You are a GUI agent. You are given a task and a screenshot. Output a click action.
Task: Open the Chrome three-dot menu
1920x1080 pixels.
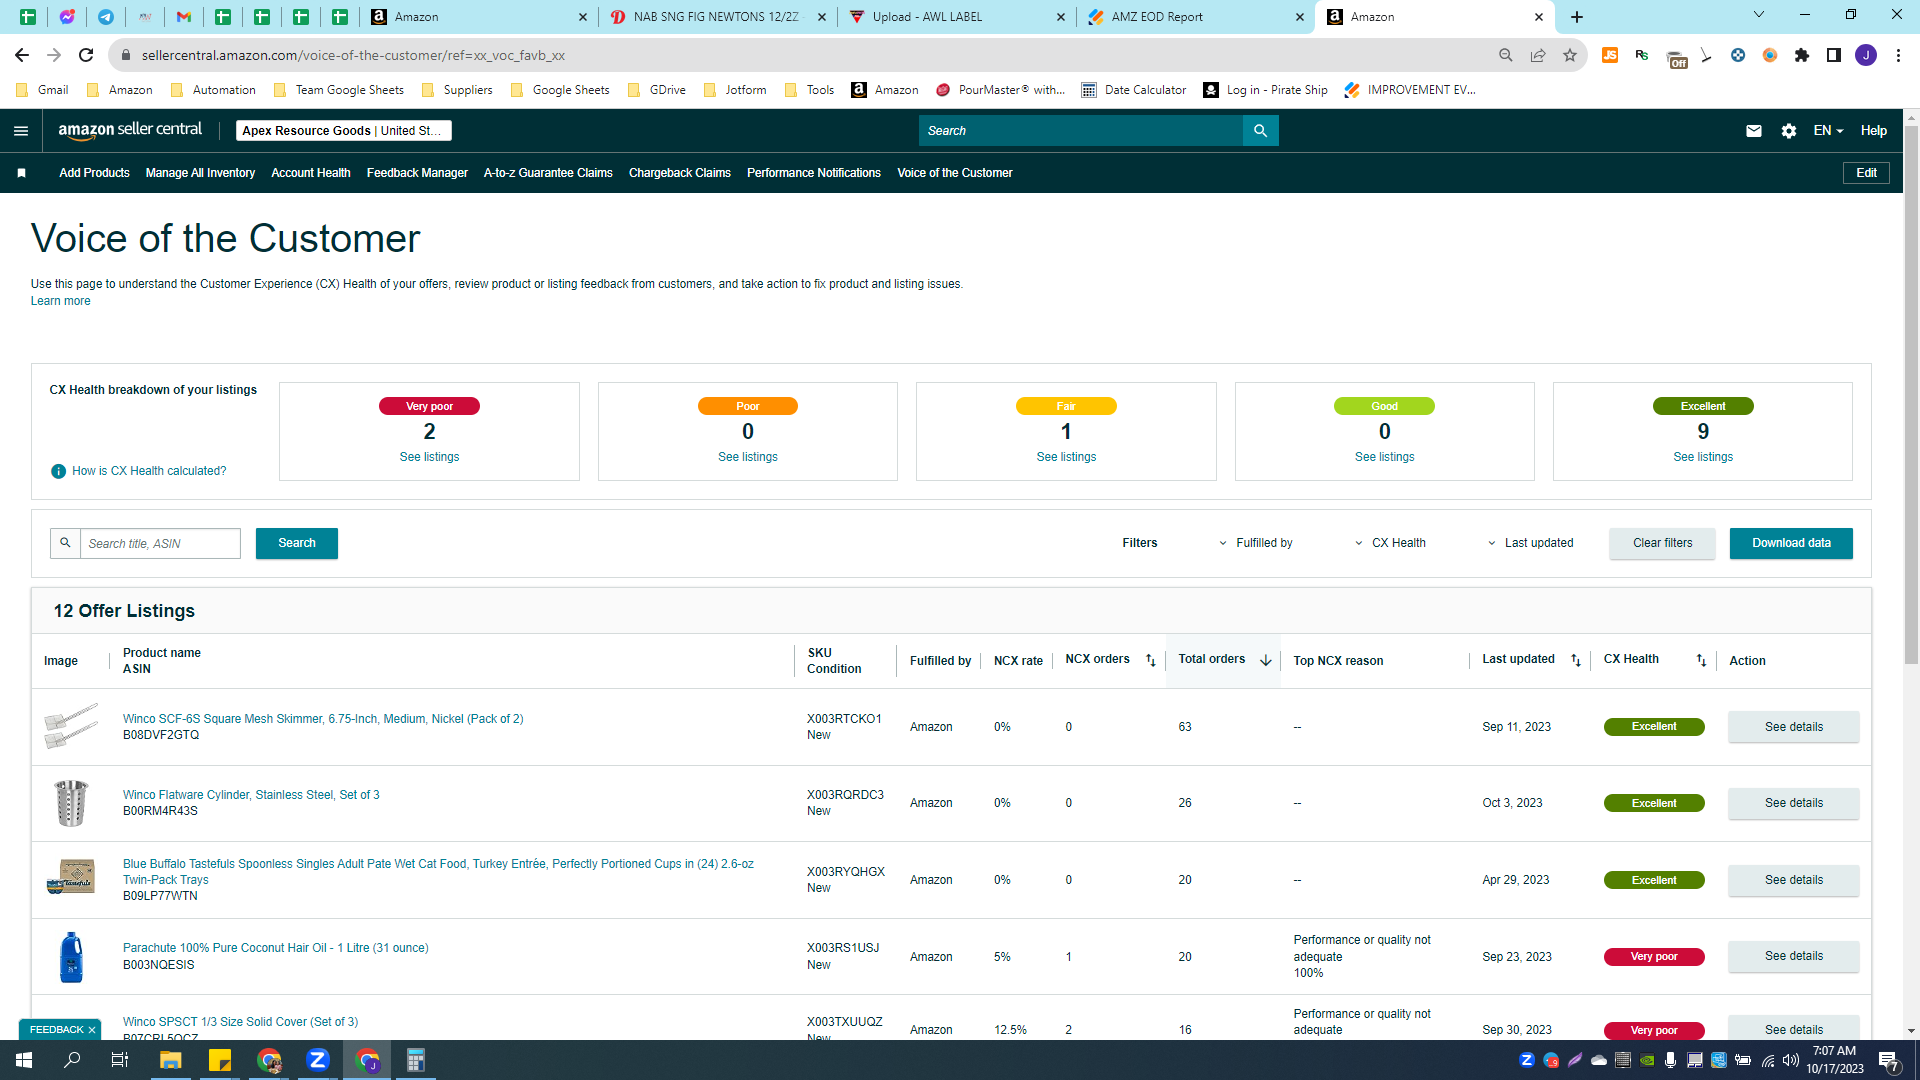click(x=1898, y=55)
